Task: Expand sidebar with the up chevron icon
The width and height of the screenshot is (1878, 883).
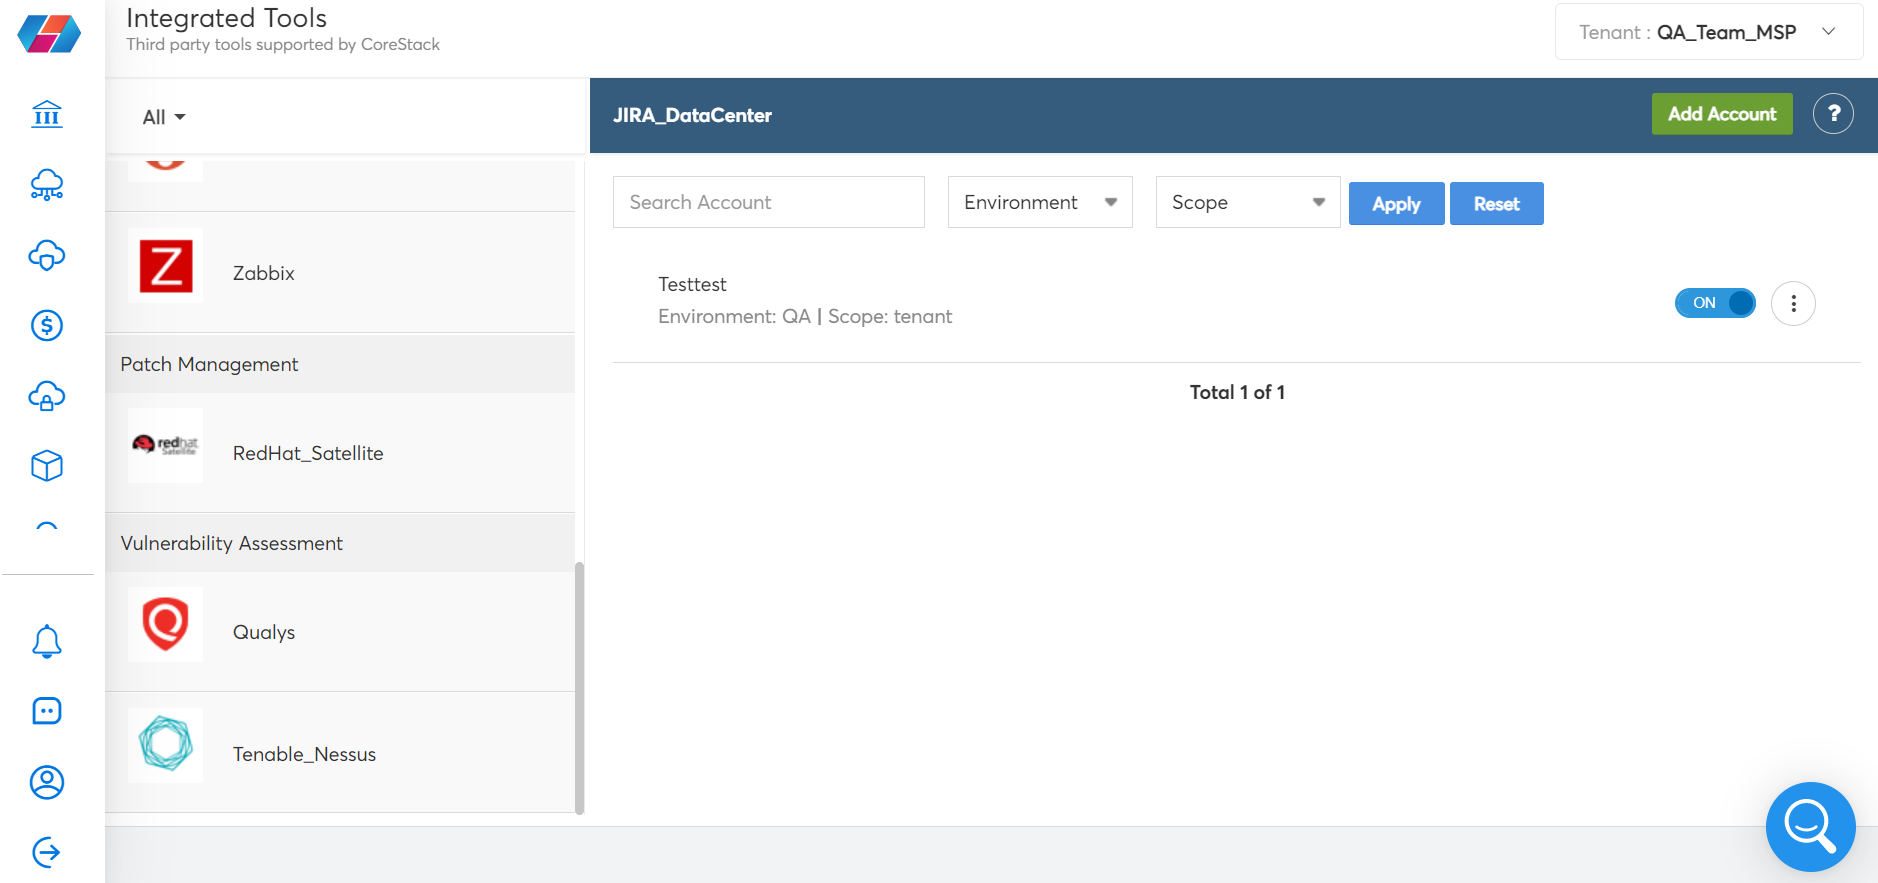Action: 47,526
